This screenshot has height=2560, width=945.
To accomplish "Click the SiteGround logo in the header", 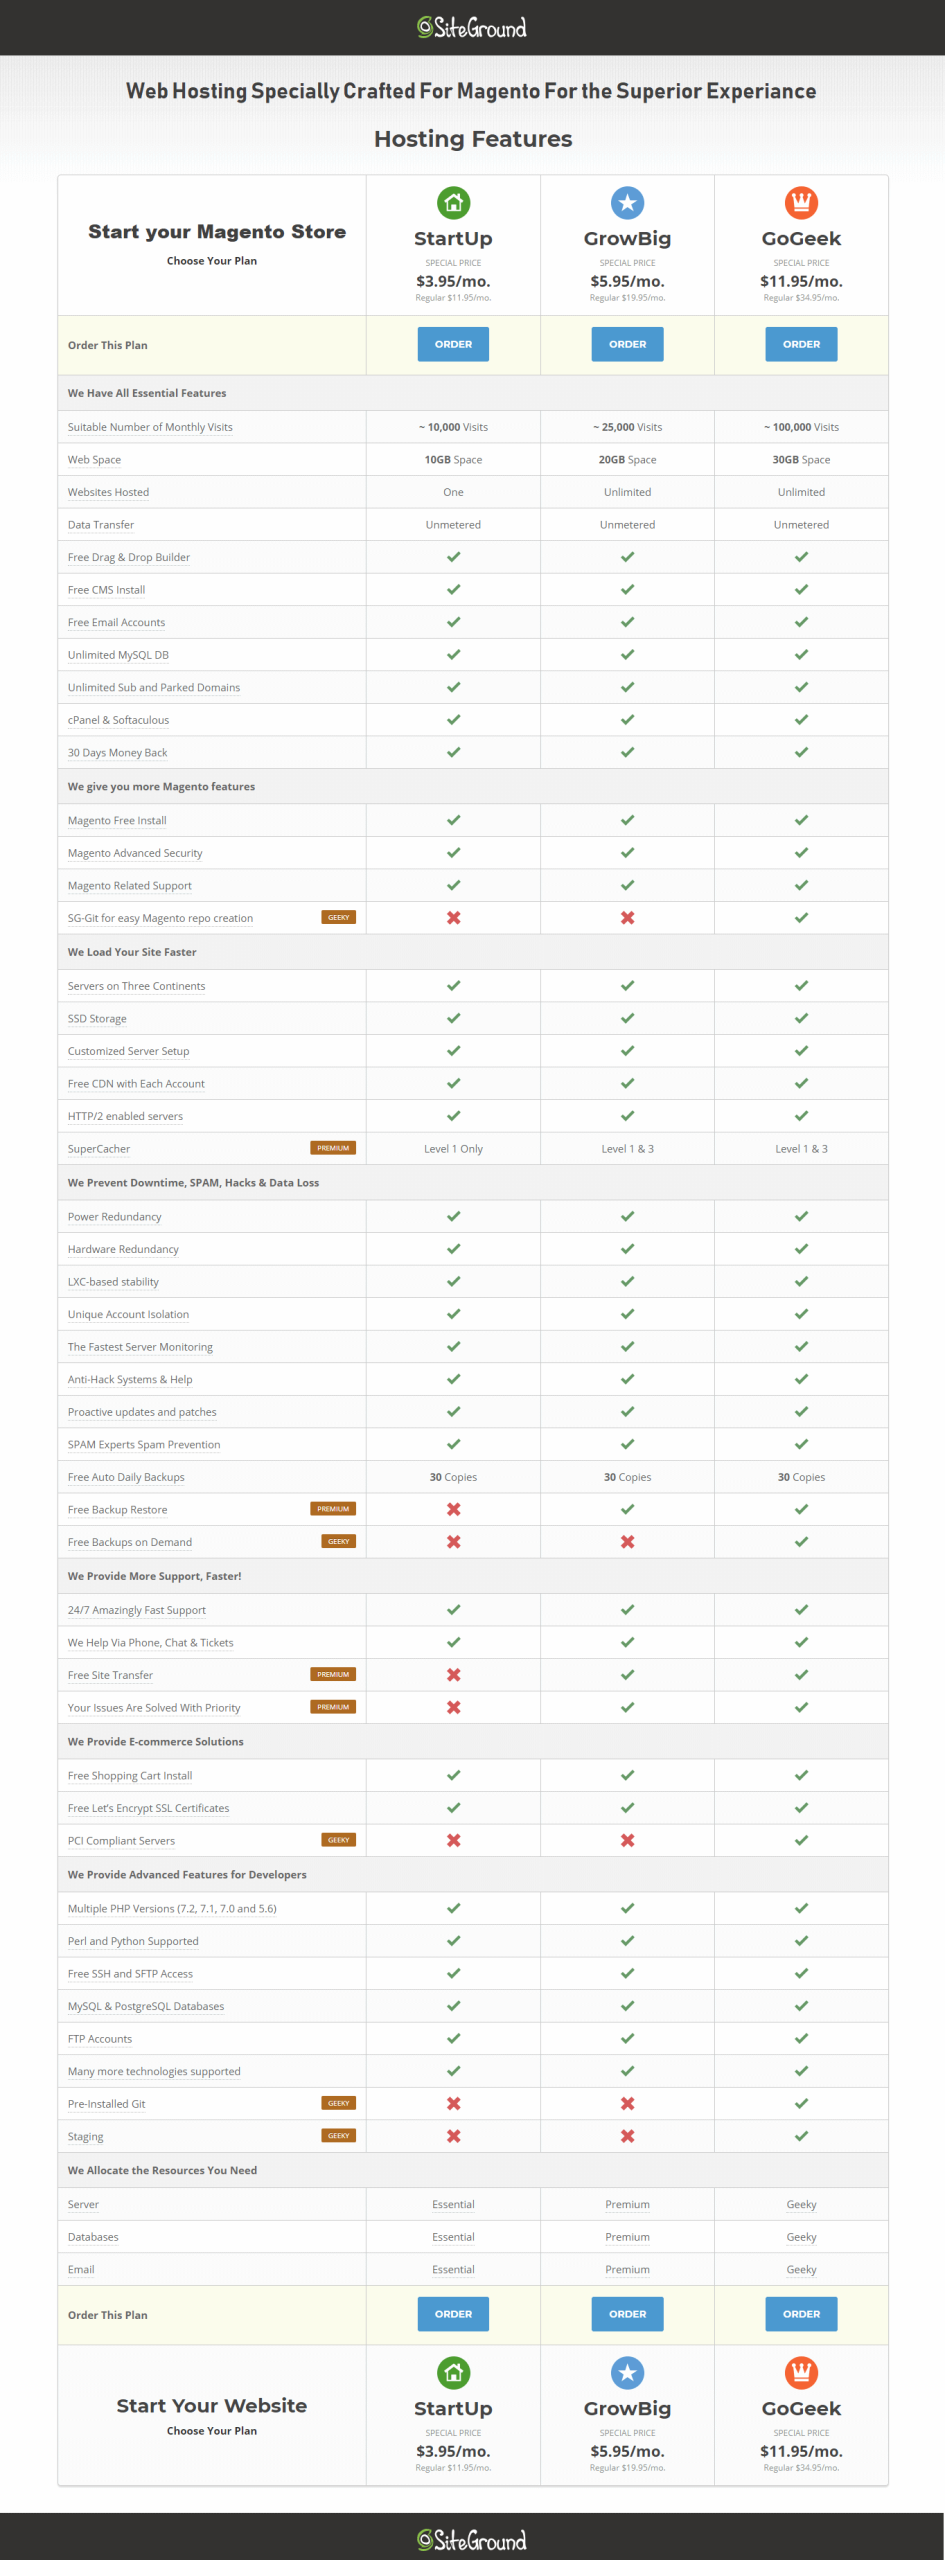I will pyautogui.click(x=472, y=28).
